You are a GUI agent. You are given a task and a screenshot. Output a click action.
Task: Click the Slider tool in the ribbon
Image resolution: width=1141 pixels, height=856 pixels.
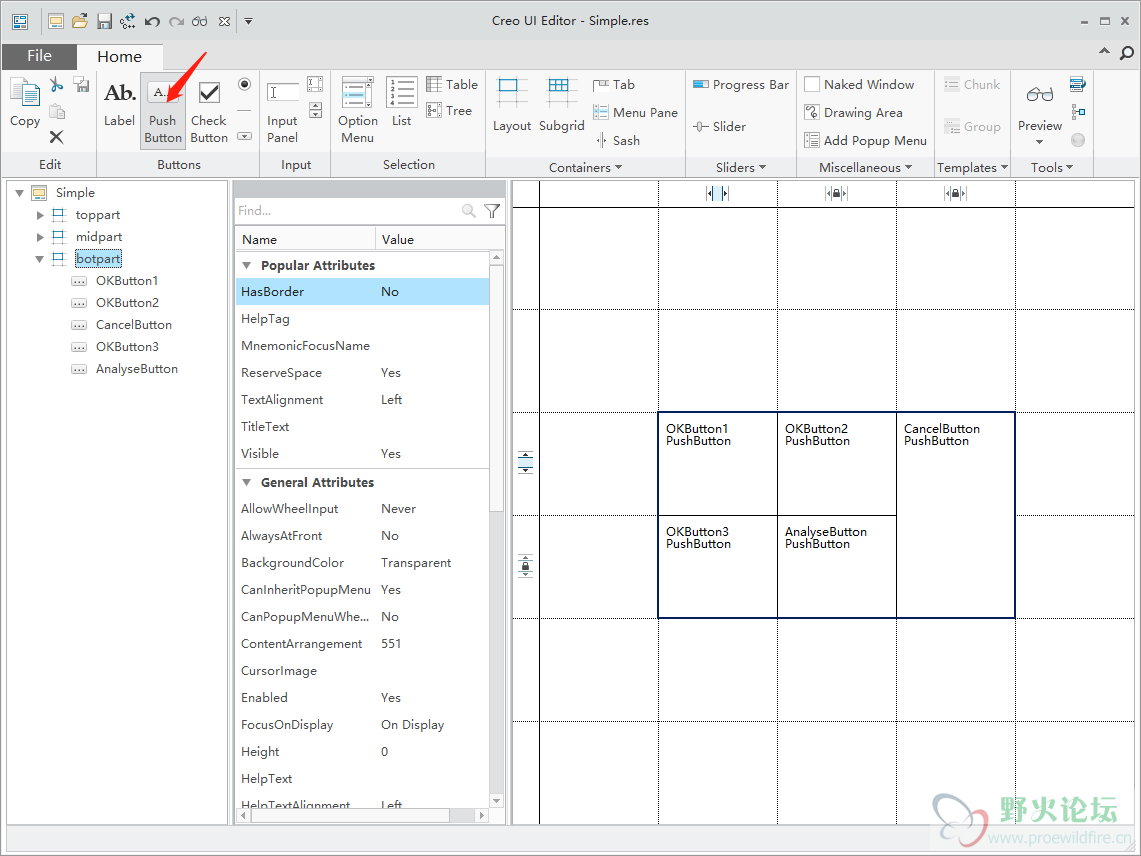[720, 127]
